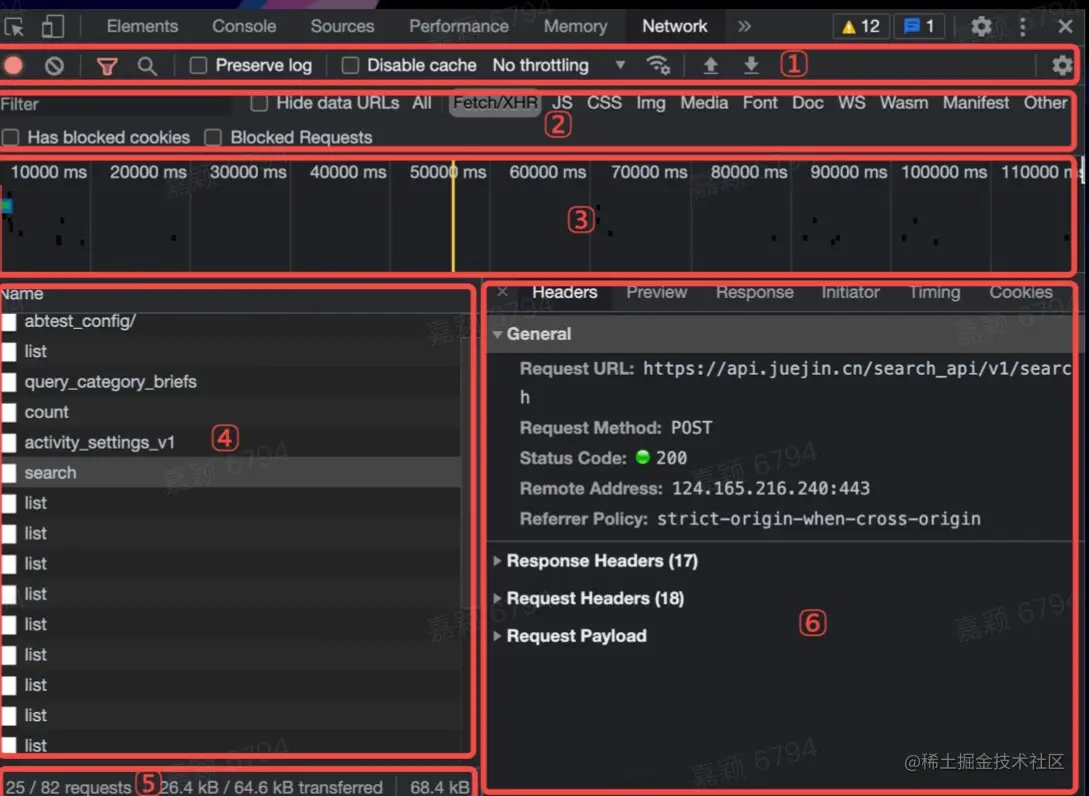This screenshot has width=1089, height=796.
Task: Filter by WS requests
Action: tap(851, 103)
